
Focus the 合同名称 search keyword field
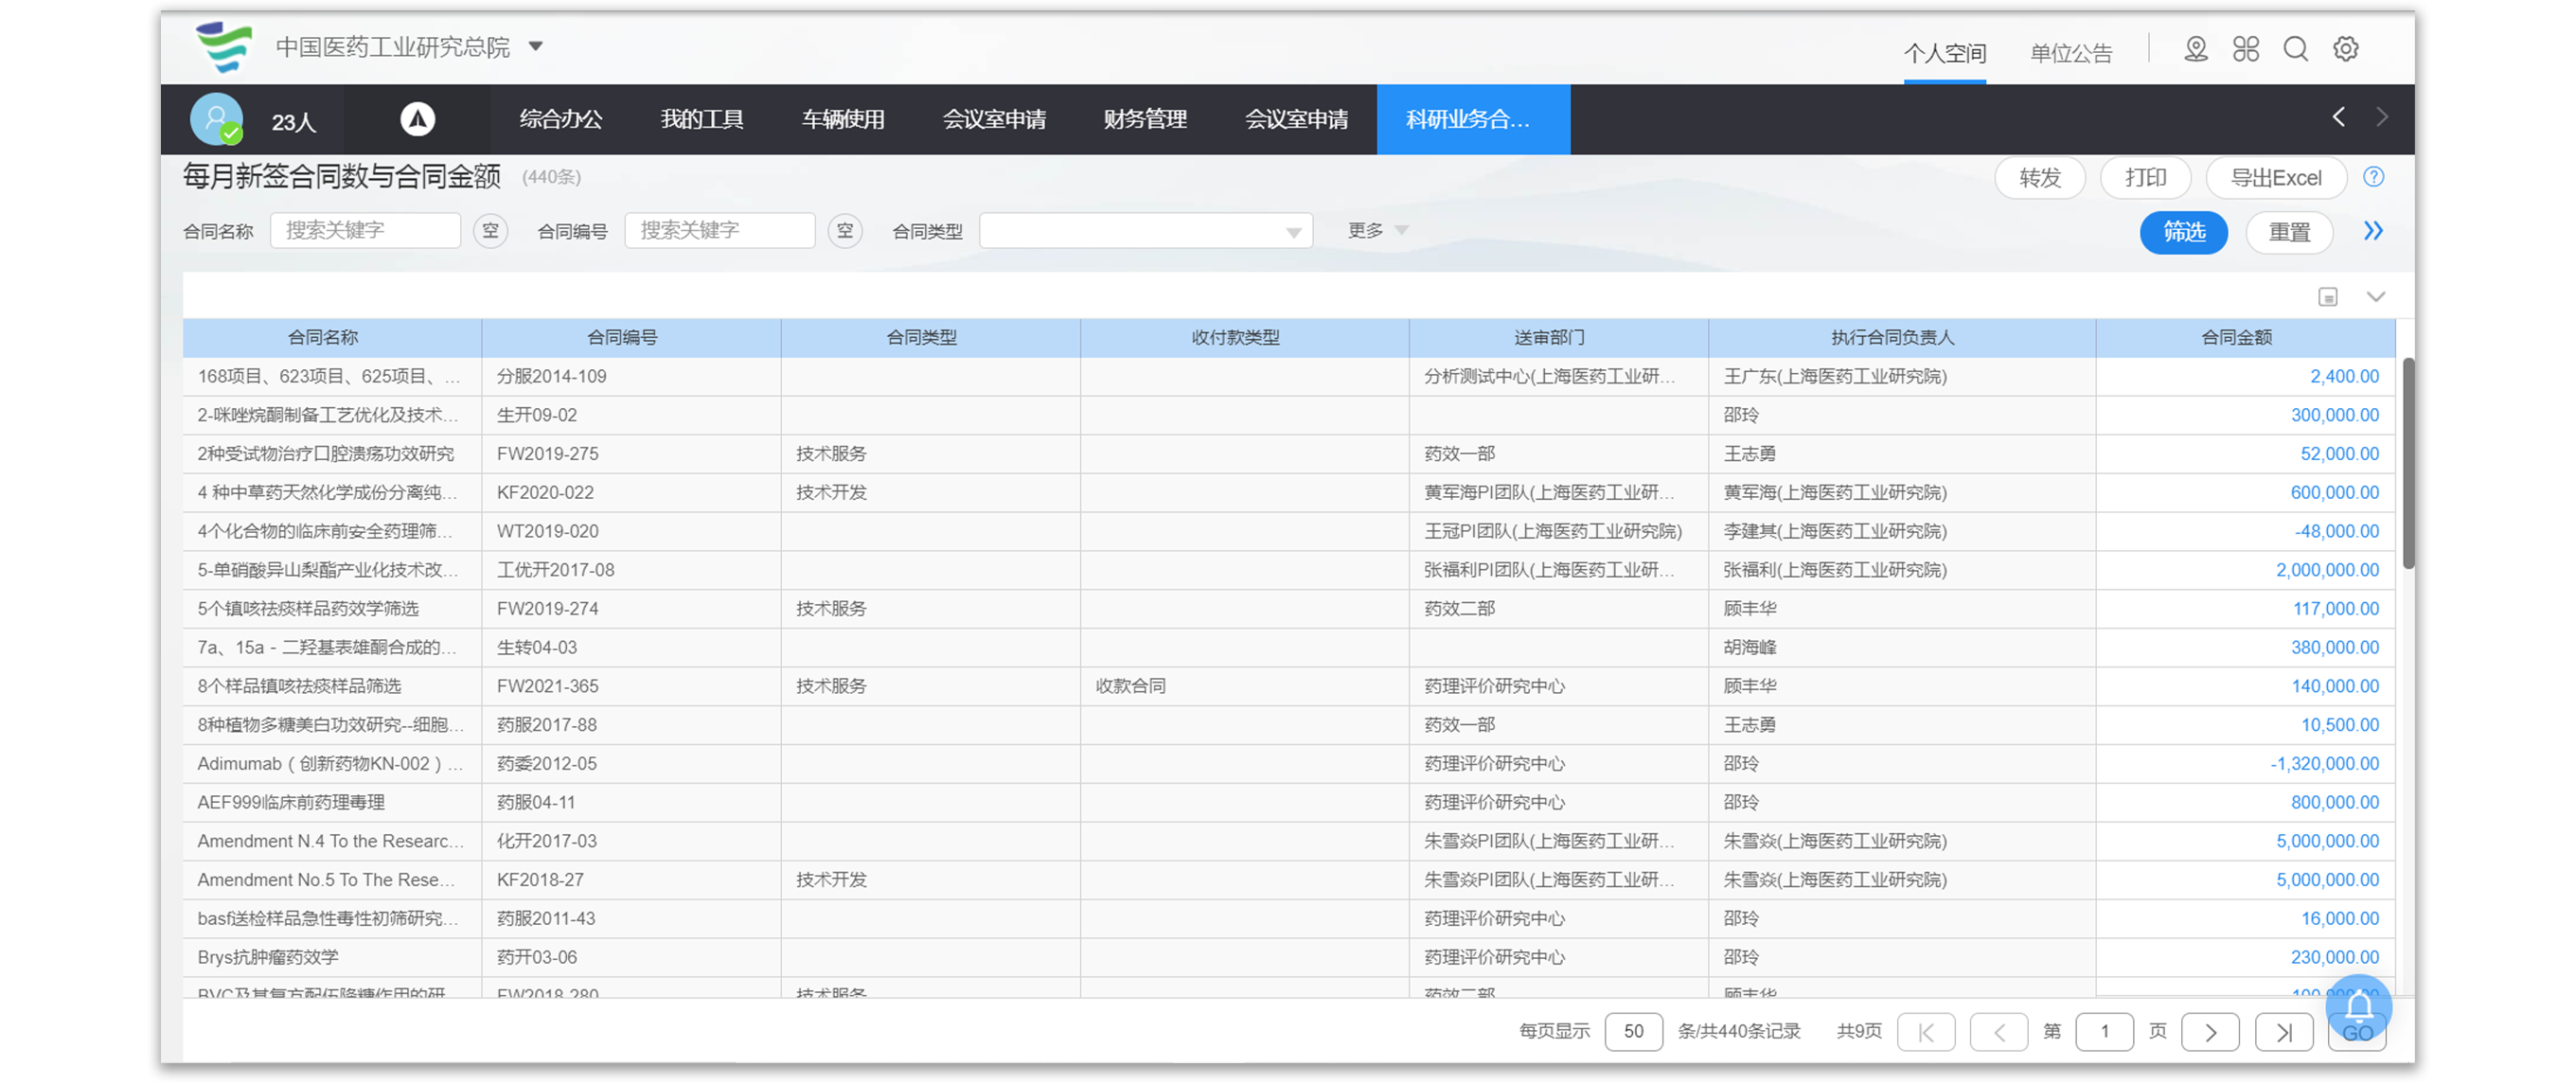(x=365, y=231)
